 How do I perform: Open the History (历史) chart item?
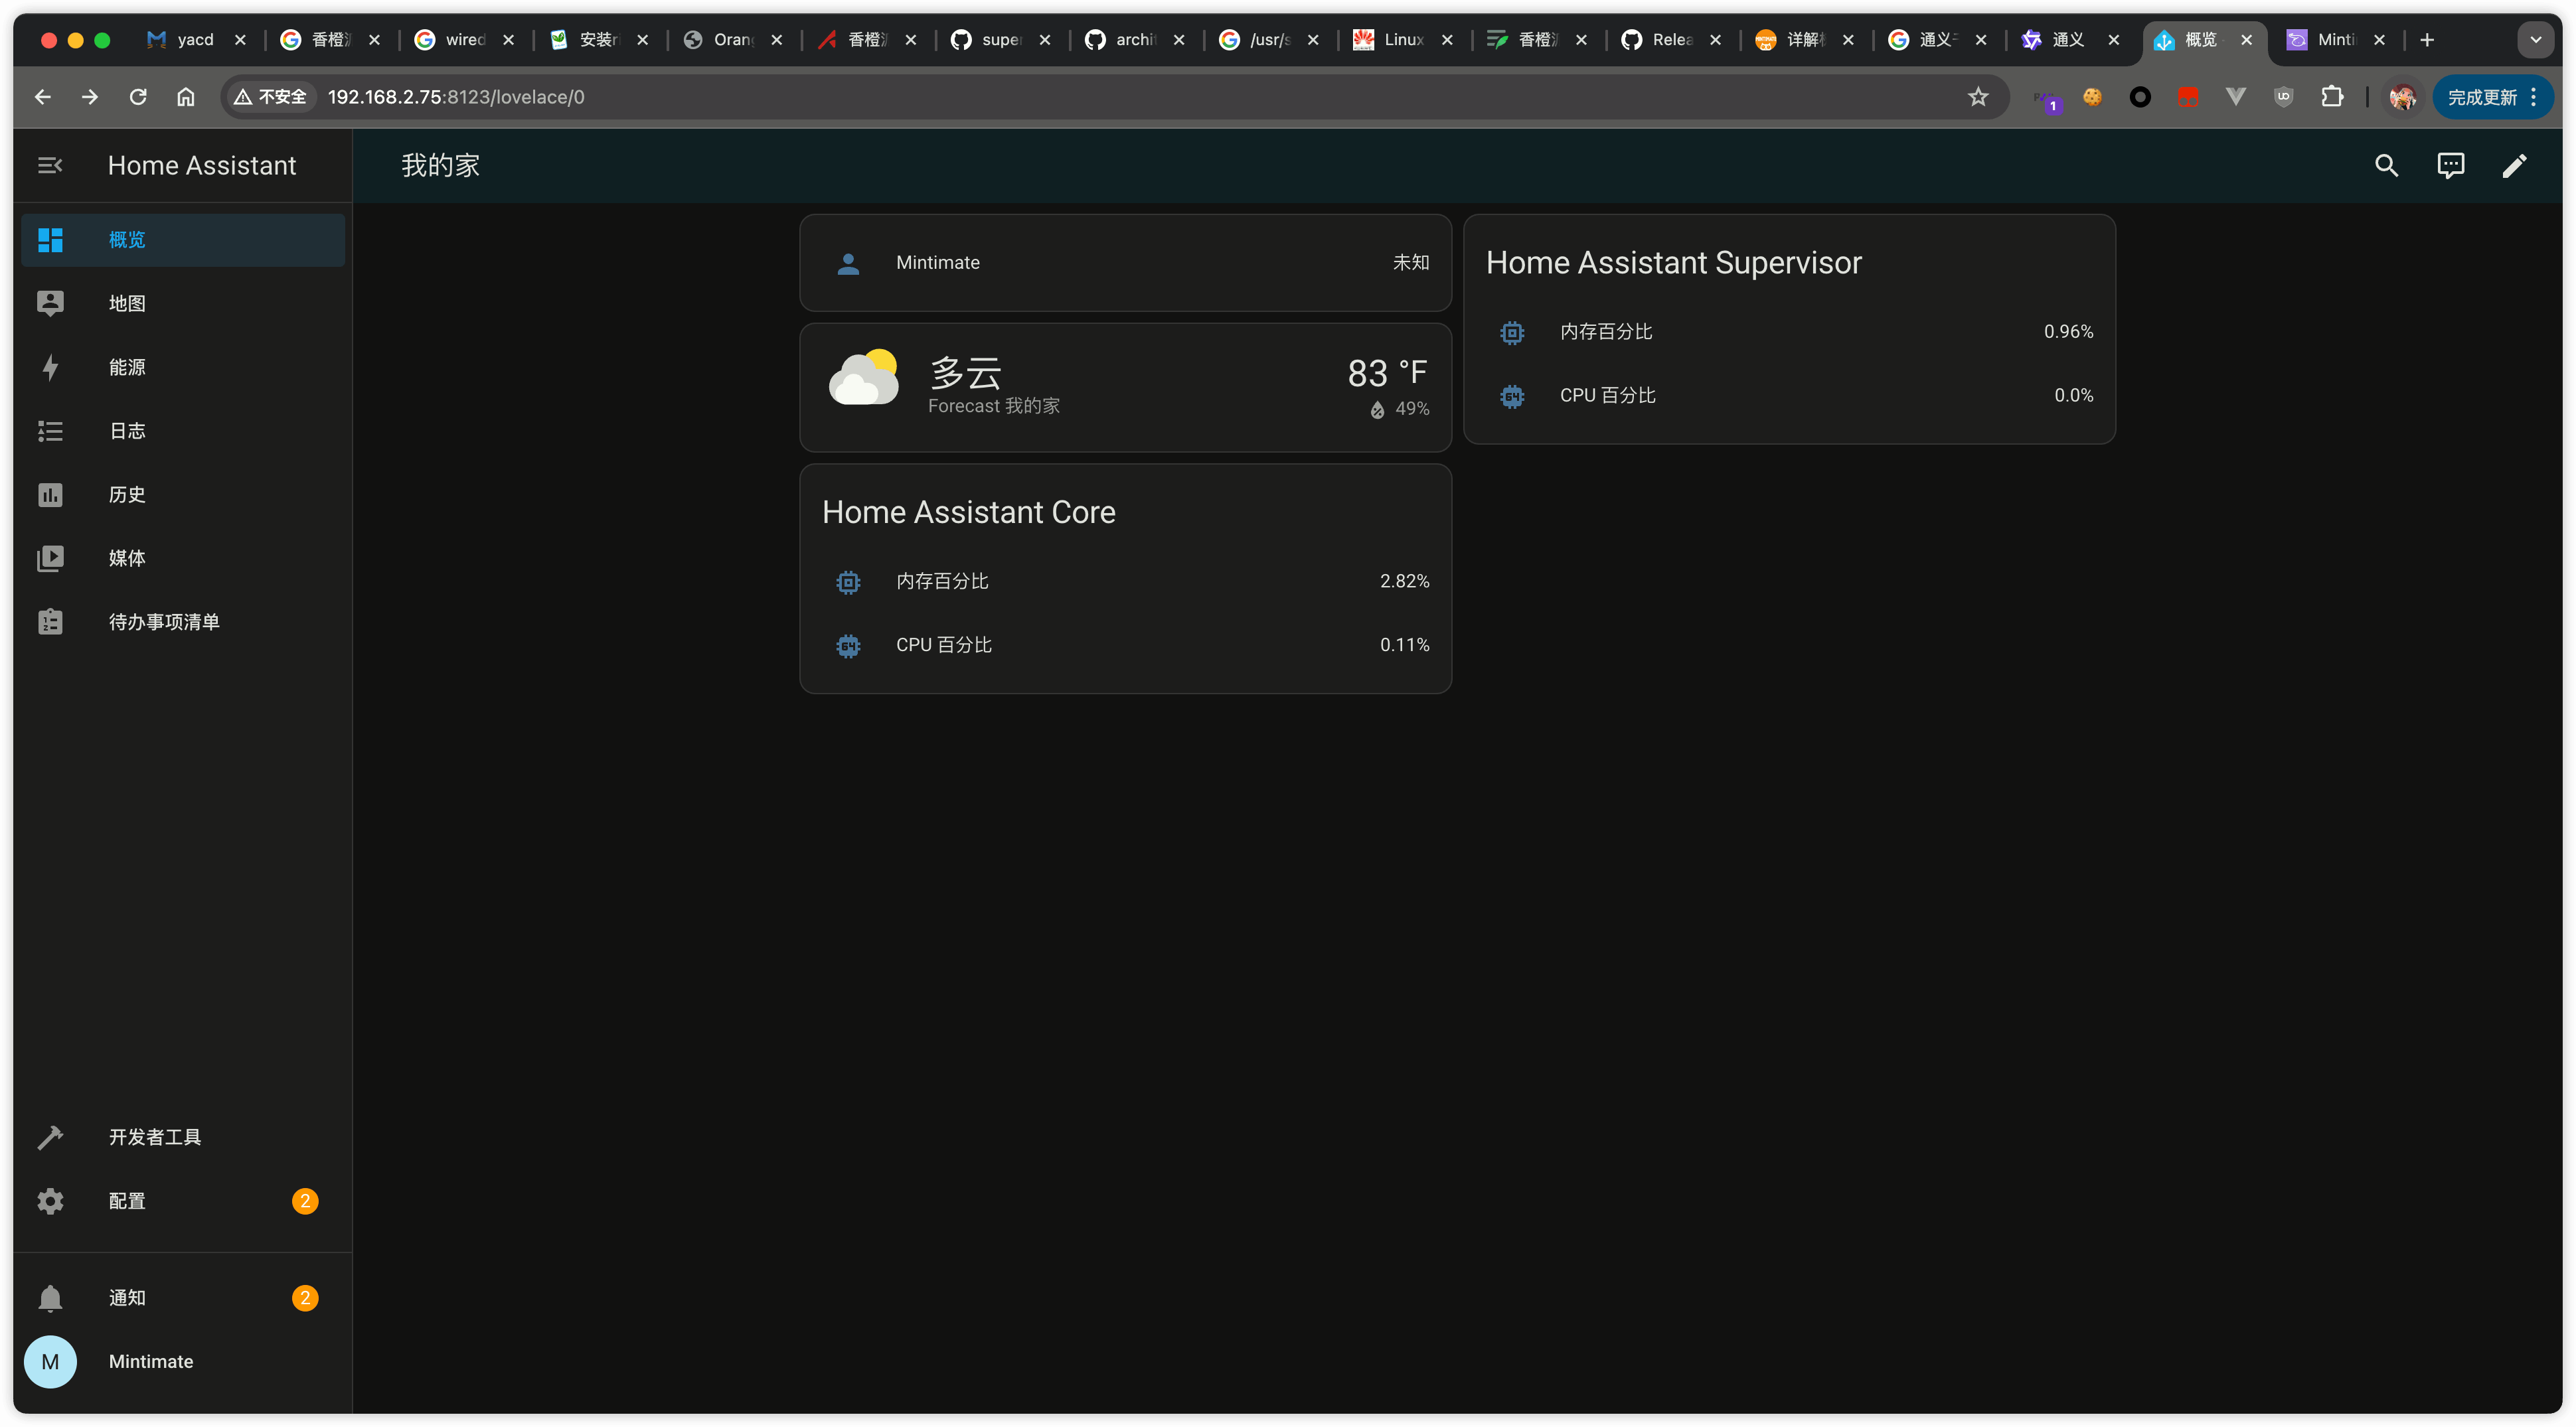click(127, 495)
